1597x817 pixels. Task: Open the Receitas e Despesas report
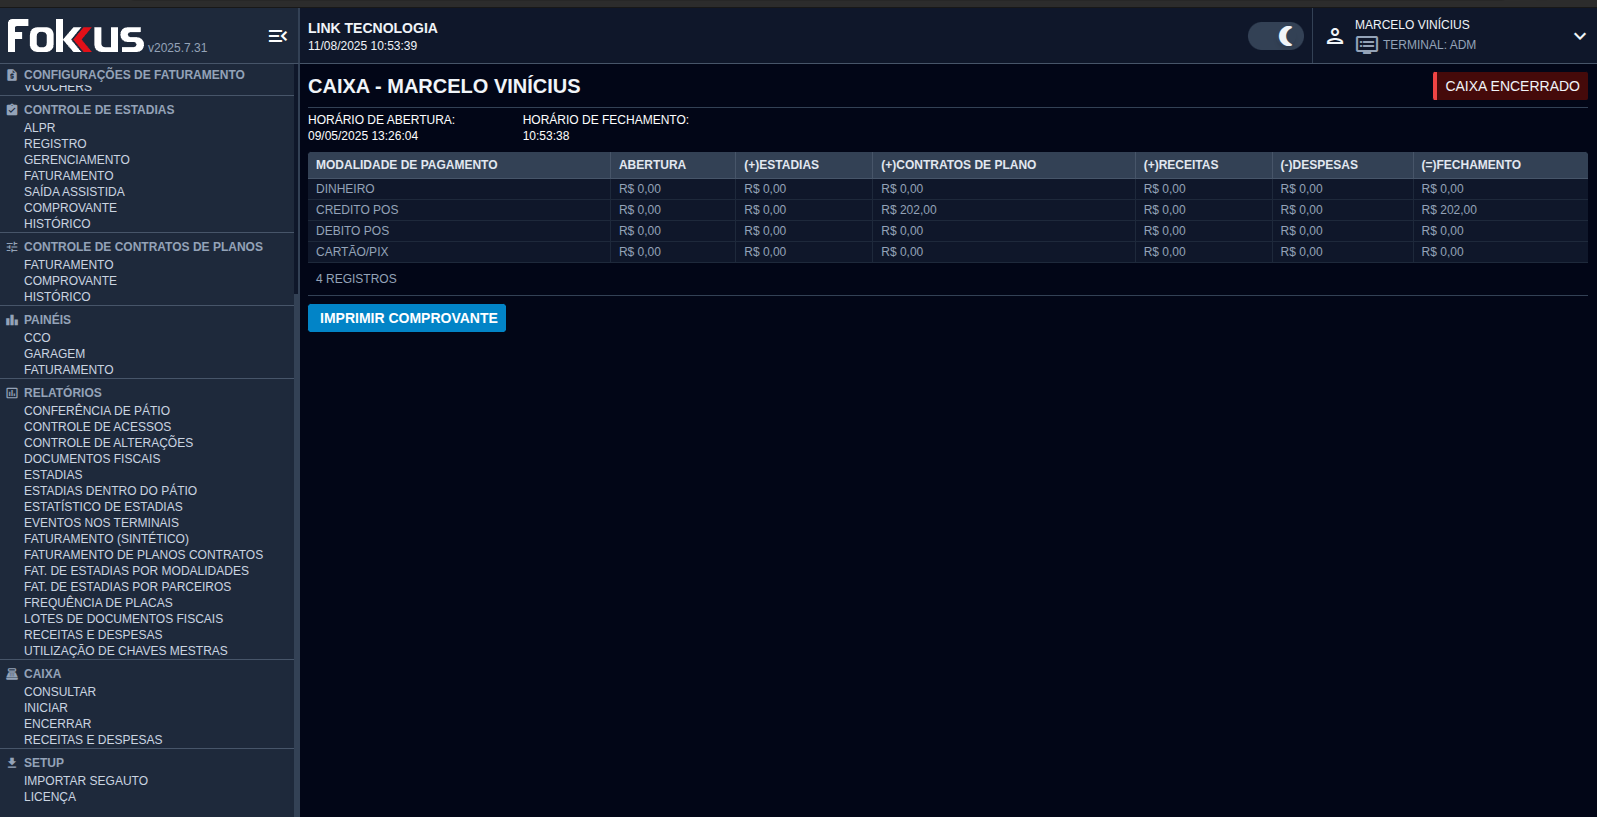pos(93,635)
